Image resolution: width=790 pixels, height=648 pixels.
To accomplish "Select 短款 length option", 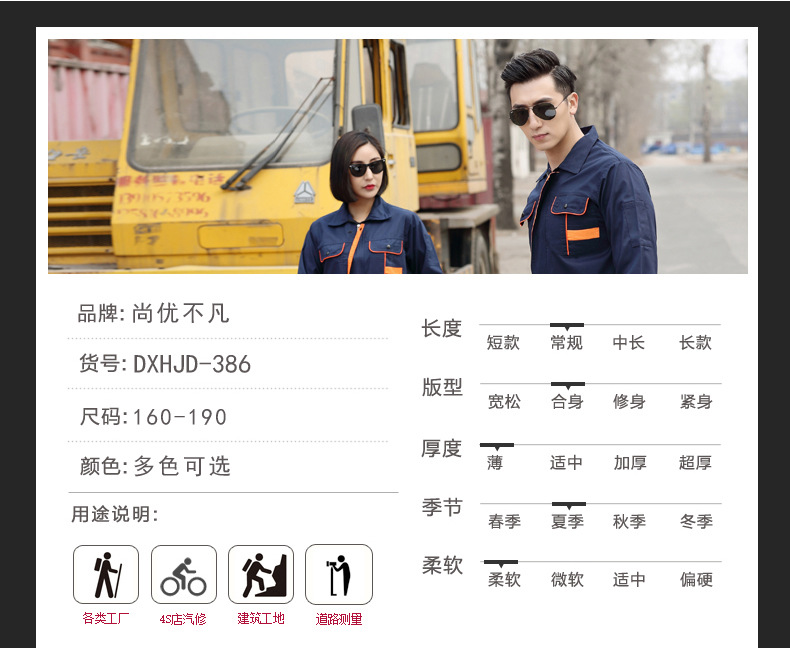I will 503,343.
